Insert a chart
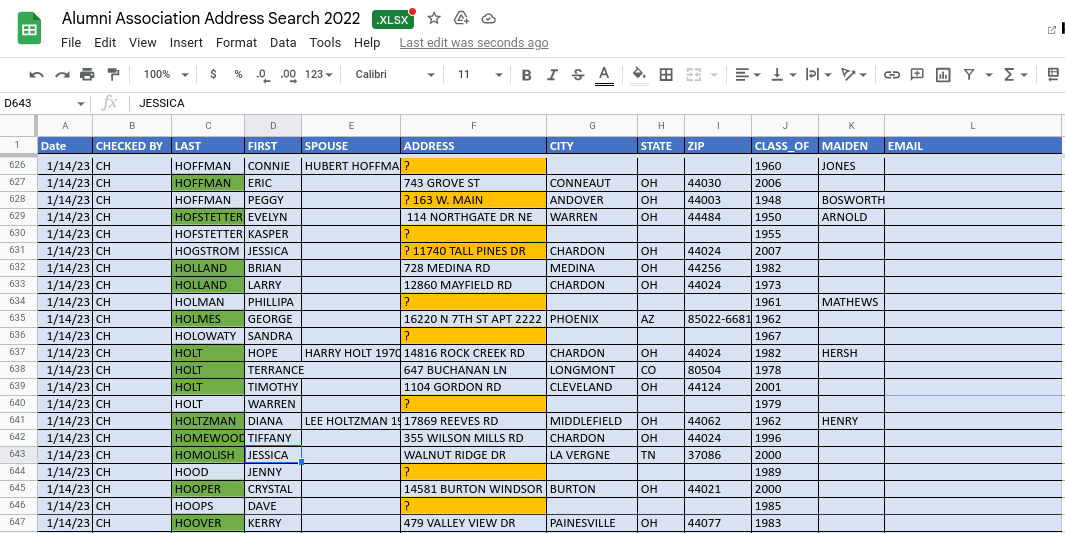Viewport: 1065px width, 533px height. (x=943, y=75)
